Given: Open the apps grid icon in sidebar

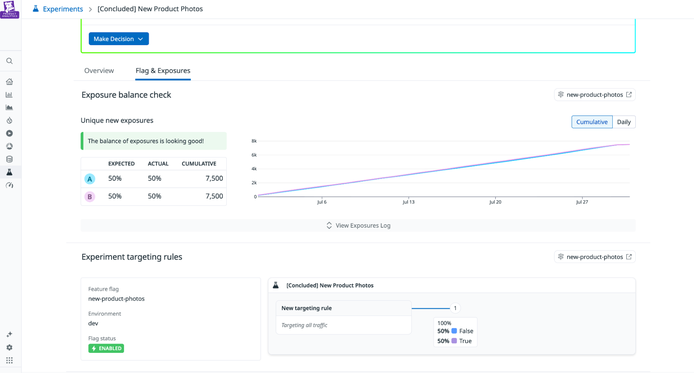Looking at the screenshot, I should (x=9, y=360).
